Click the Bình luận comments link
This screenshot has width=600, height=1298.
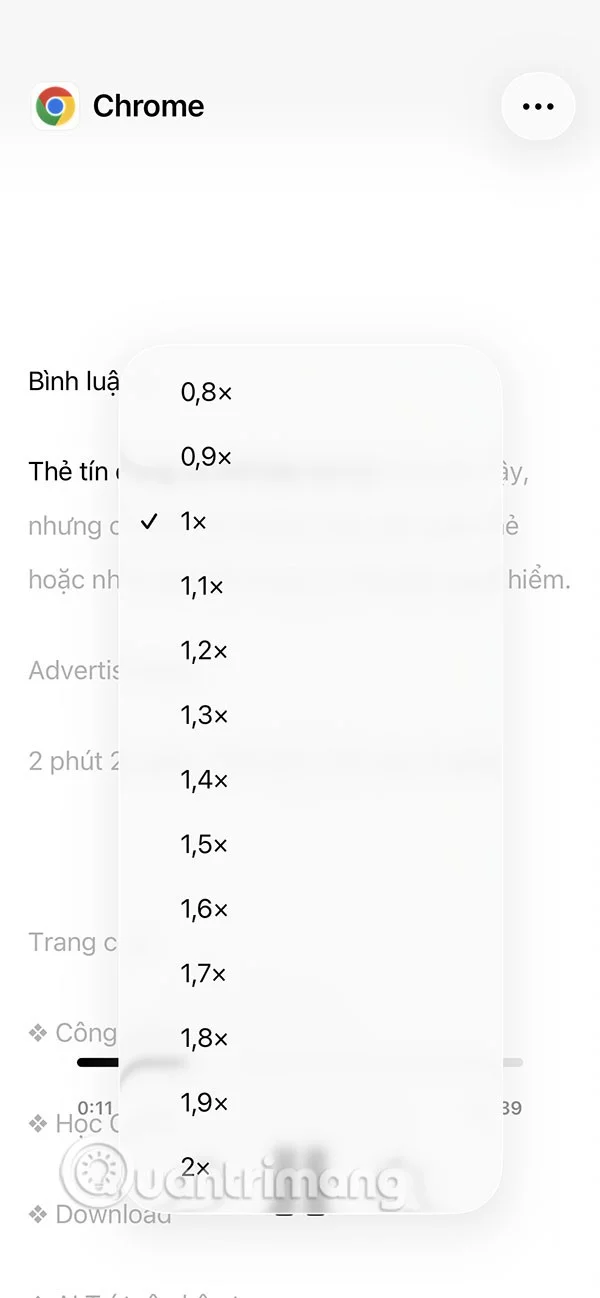[x=72, y=381]
